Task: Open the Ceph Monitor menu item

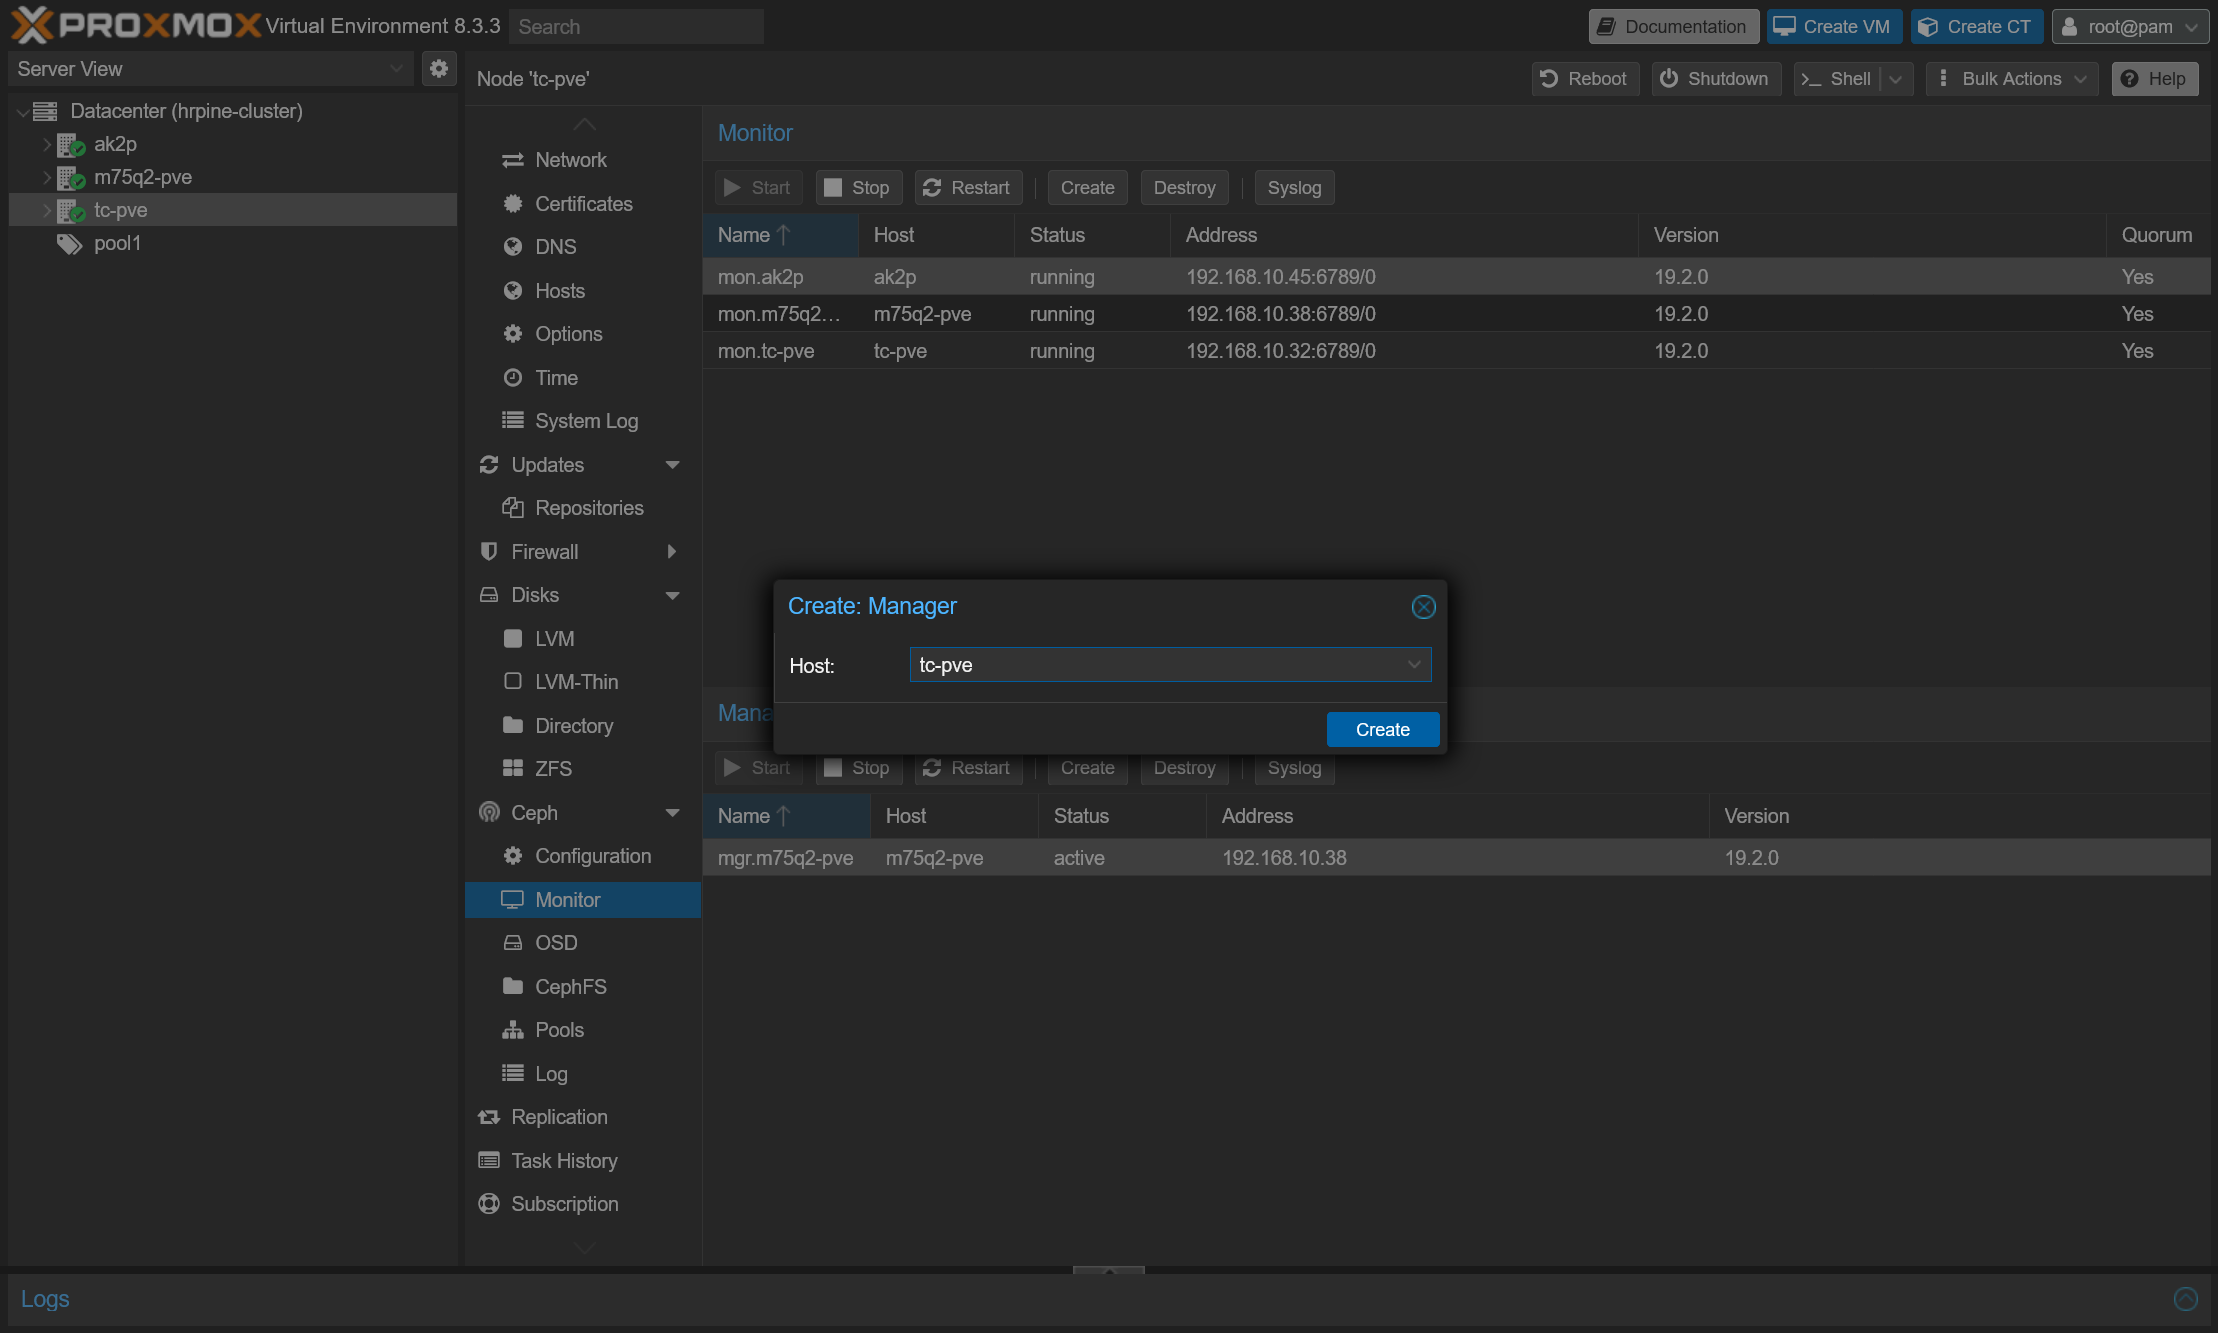Action: tap(583, 900)
